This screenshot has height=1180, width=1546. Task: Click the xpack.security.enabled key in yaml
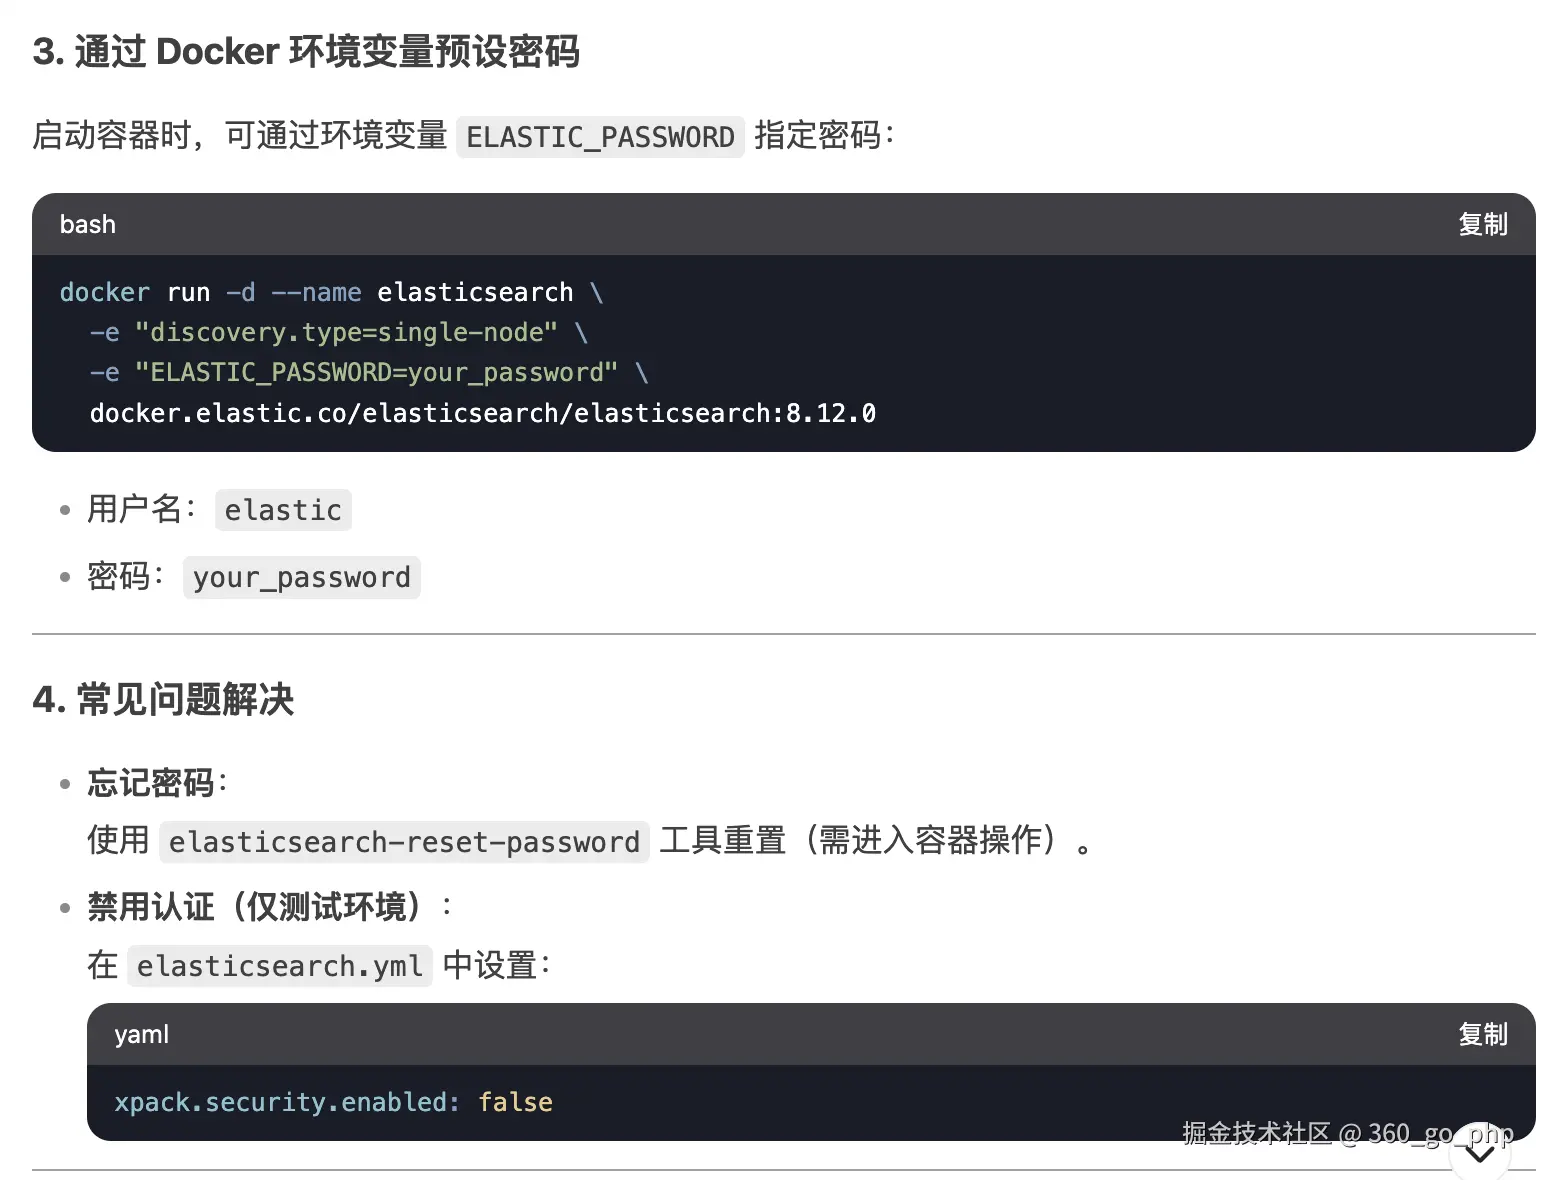(x=286, y=1102)
